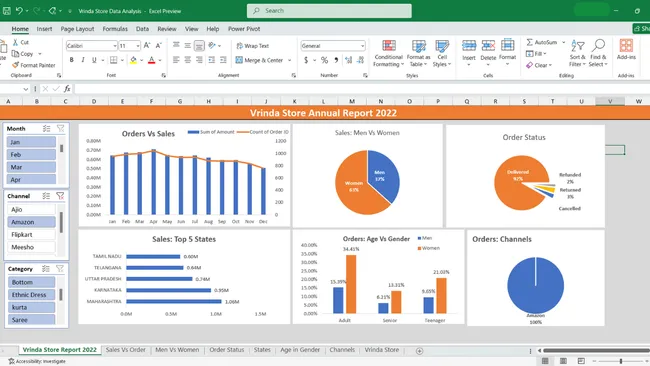This screenshot has height=366, width=650.
Task: Open the Insert ribbon tab
Action: (44, 29)
